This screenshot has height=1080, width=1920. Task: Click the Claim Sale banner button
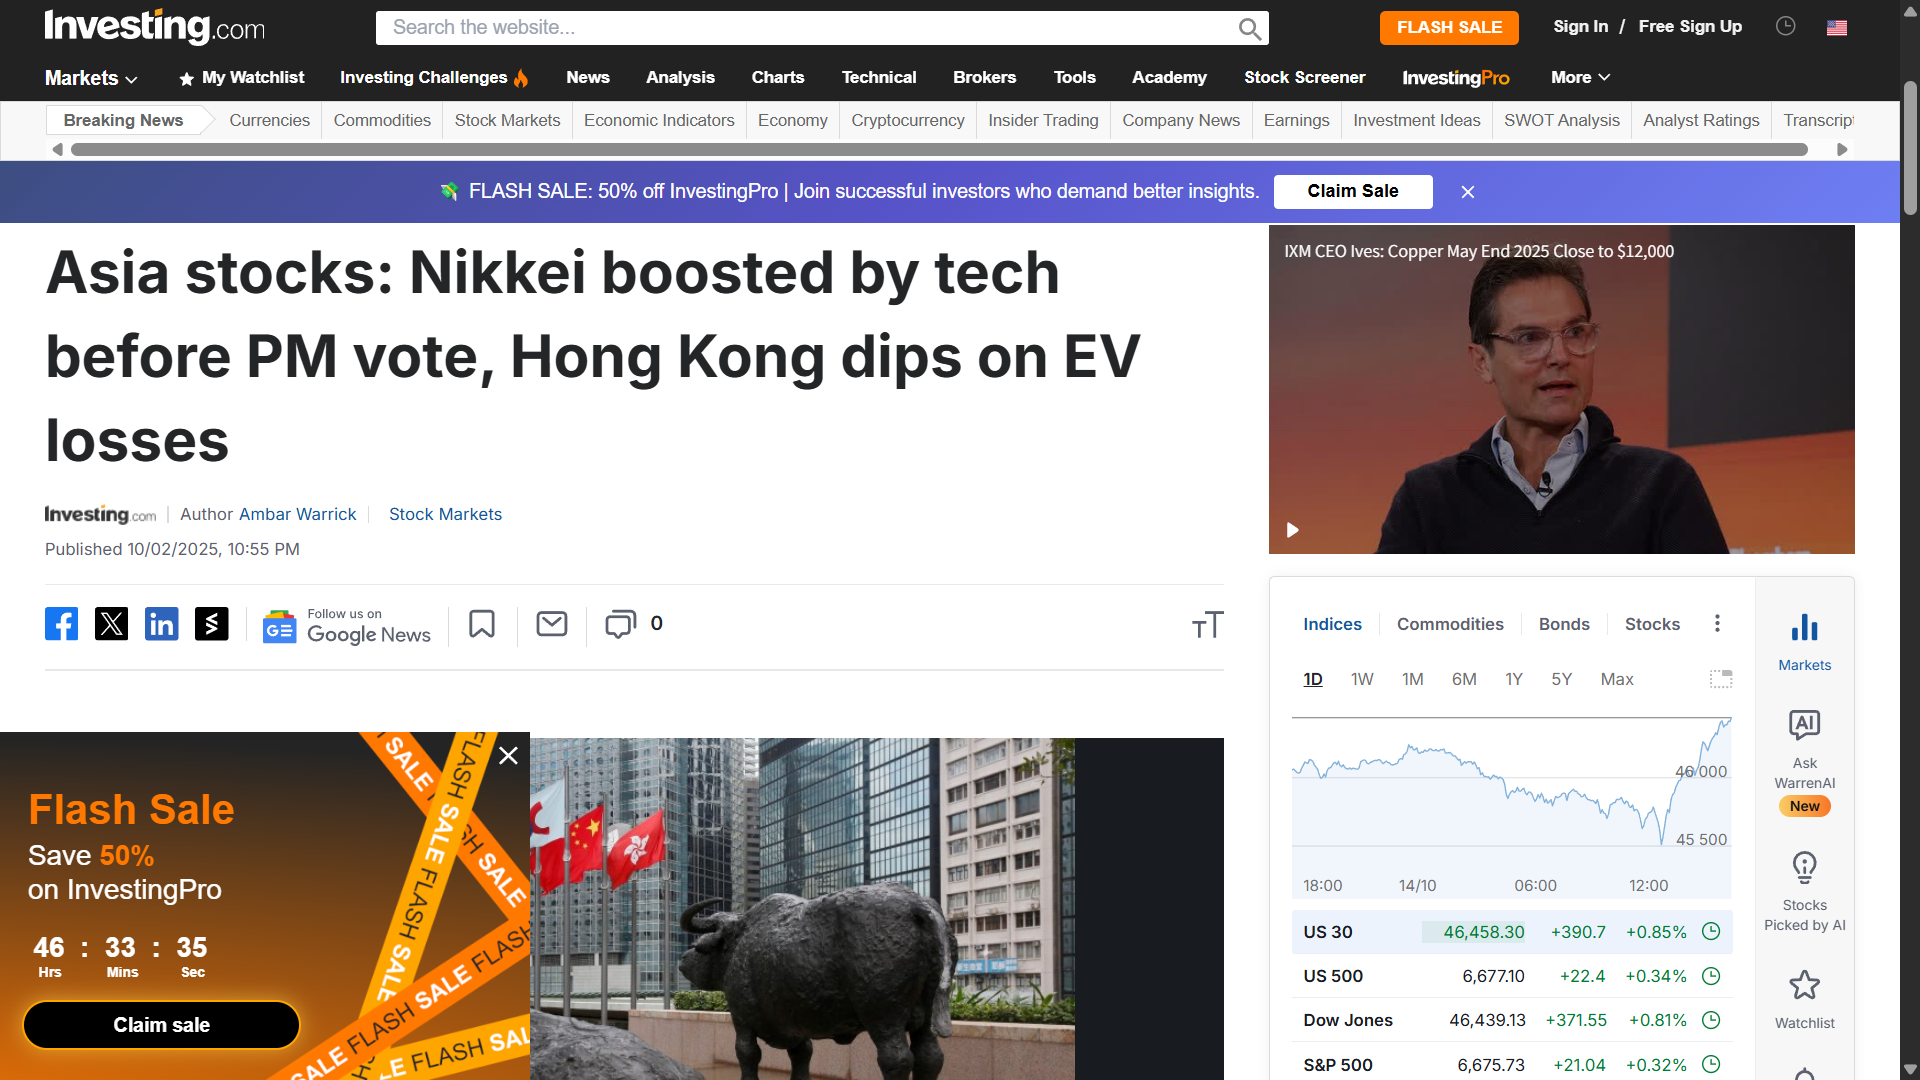[x=1352, y=191]
